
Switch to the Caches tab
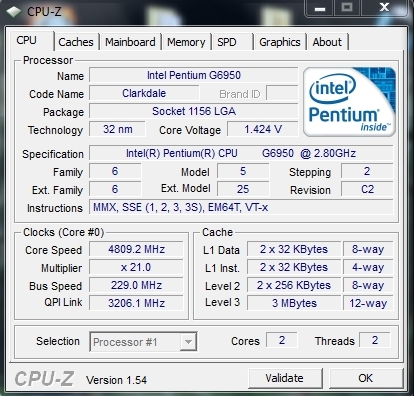click(76, 42)
